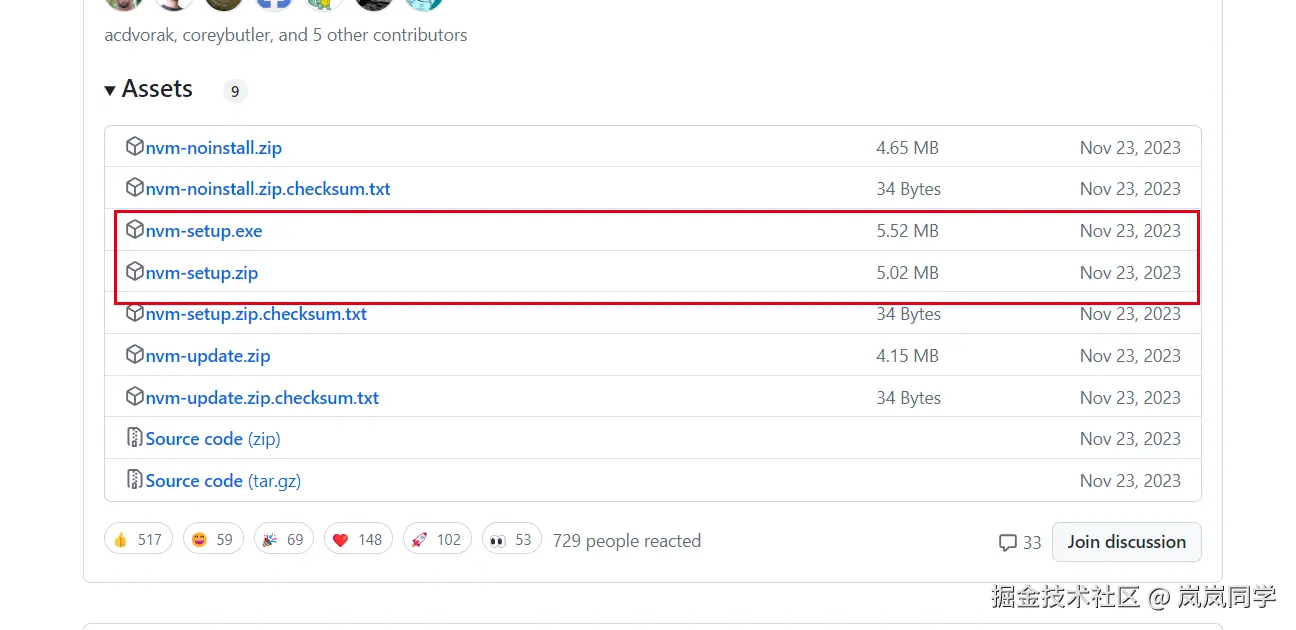
Task: Toggle the thumbs up reaction
Action: pyautogui.click(x=138, y=540)
